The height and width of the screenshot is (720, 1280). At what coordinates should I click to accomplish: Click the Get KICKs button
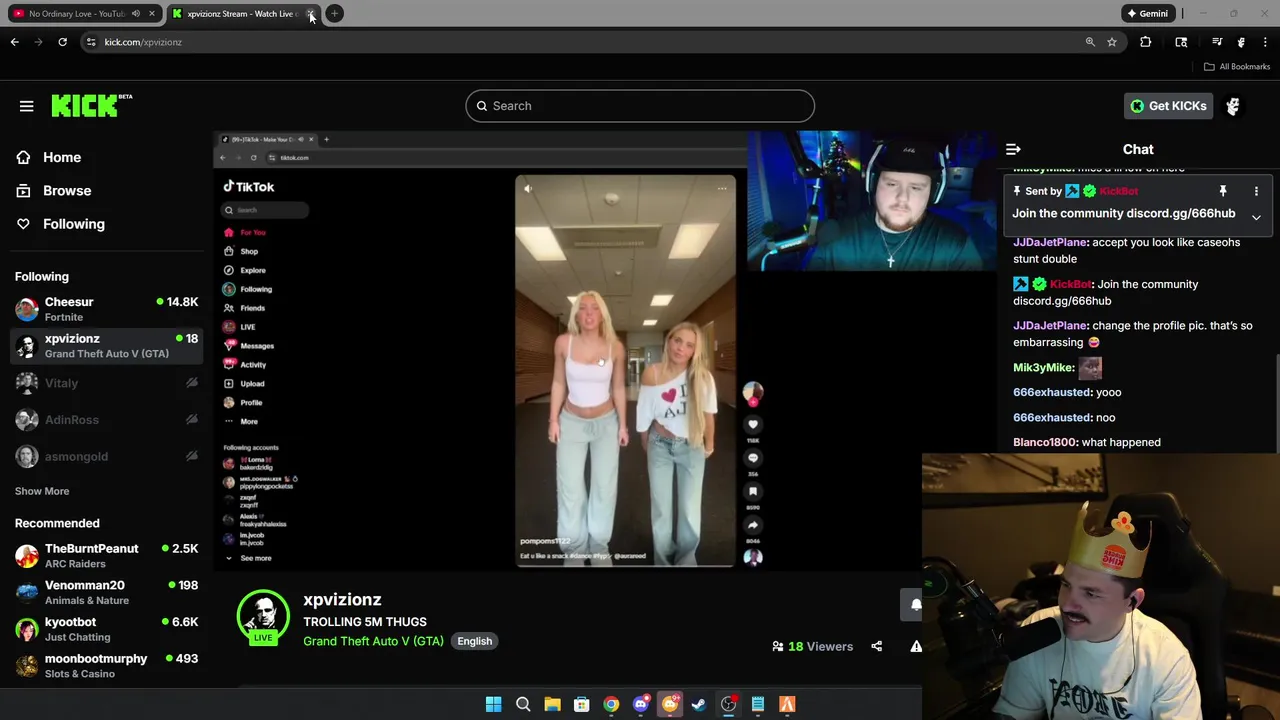coord(1168,106)
